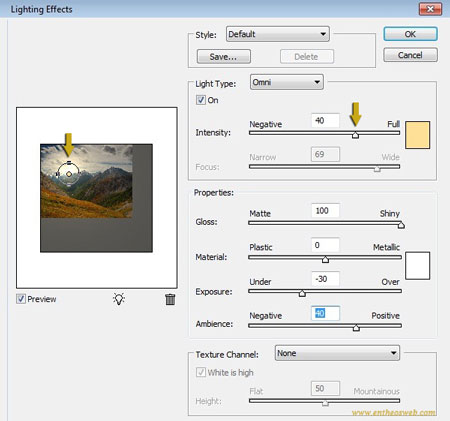The width and height of the screenshot is (450, 421).
Task: Click the Gloss slider handle
Action: (401, 225)
